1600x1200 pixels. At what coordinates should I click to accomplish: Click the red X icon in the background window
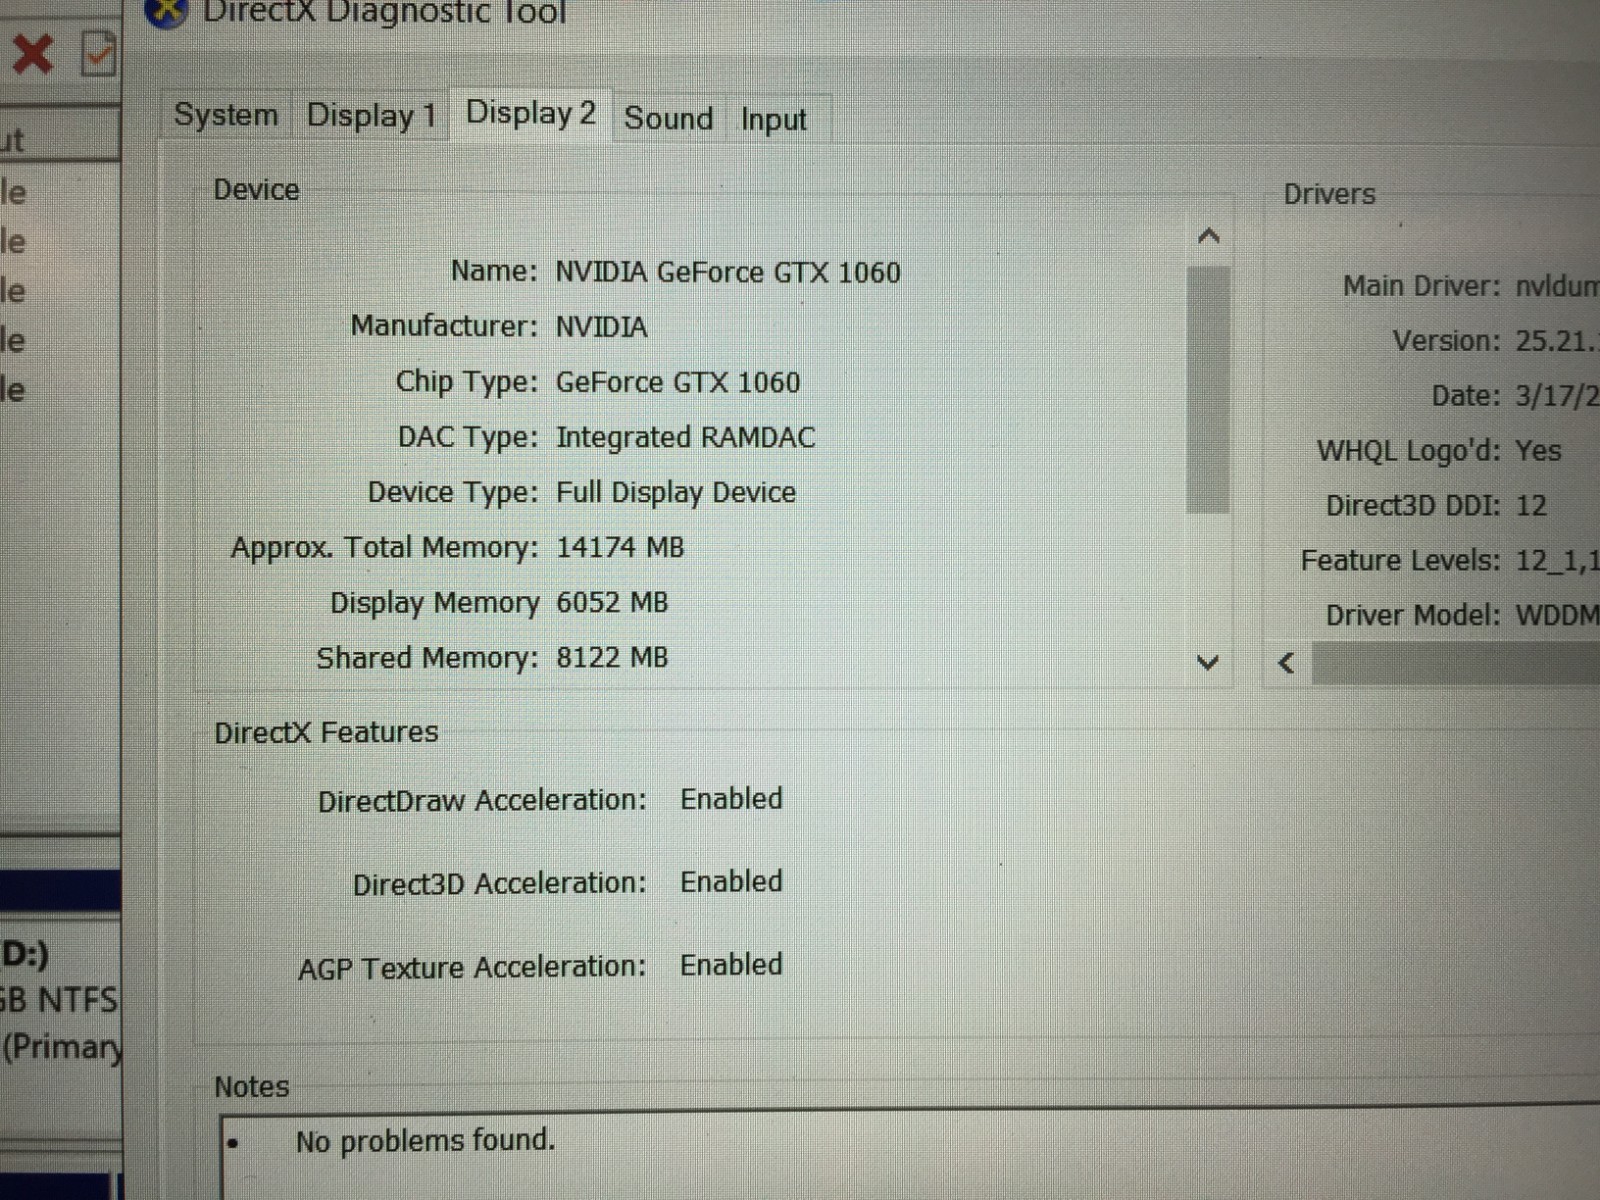(32, 54)
